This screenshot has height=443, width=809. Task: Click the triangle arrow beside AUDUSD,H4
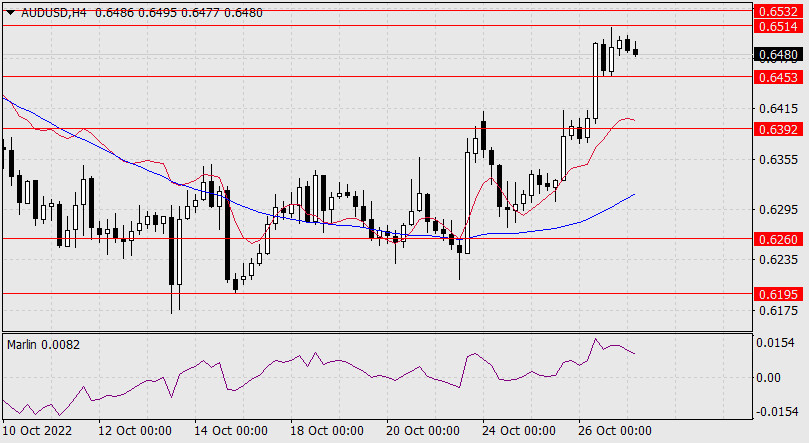(10, 9)
